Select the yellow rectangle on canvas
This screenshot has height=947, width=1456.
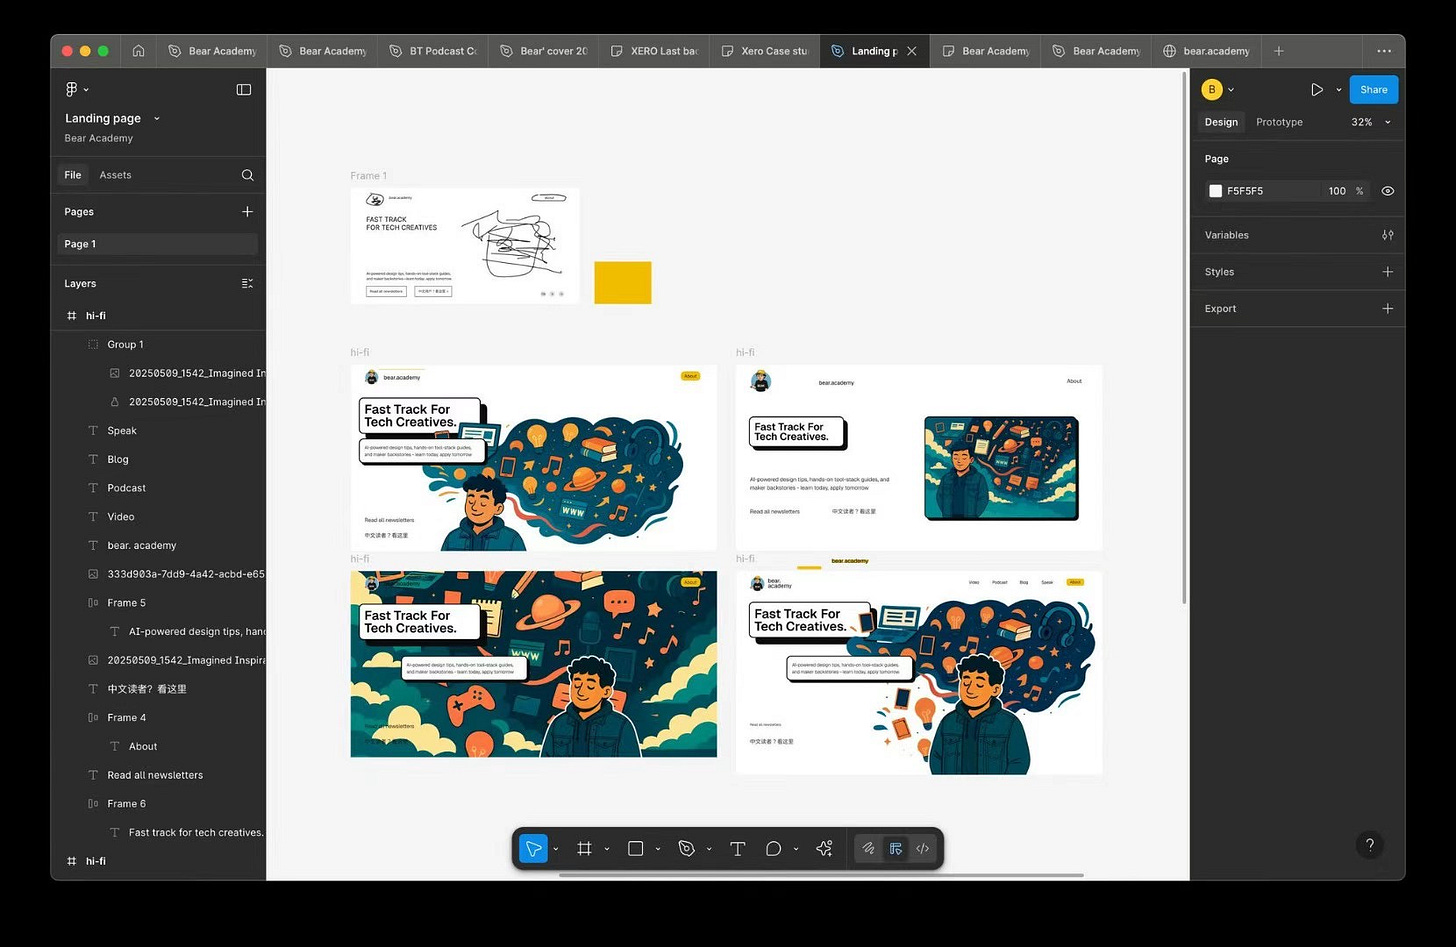(x=623, y=282)
